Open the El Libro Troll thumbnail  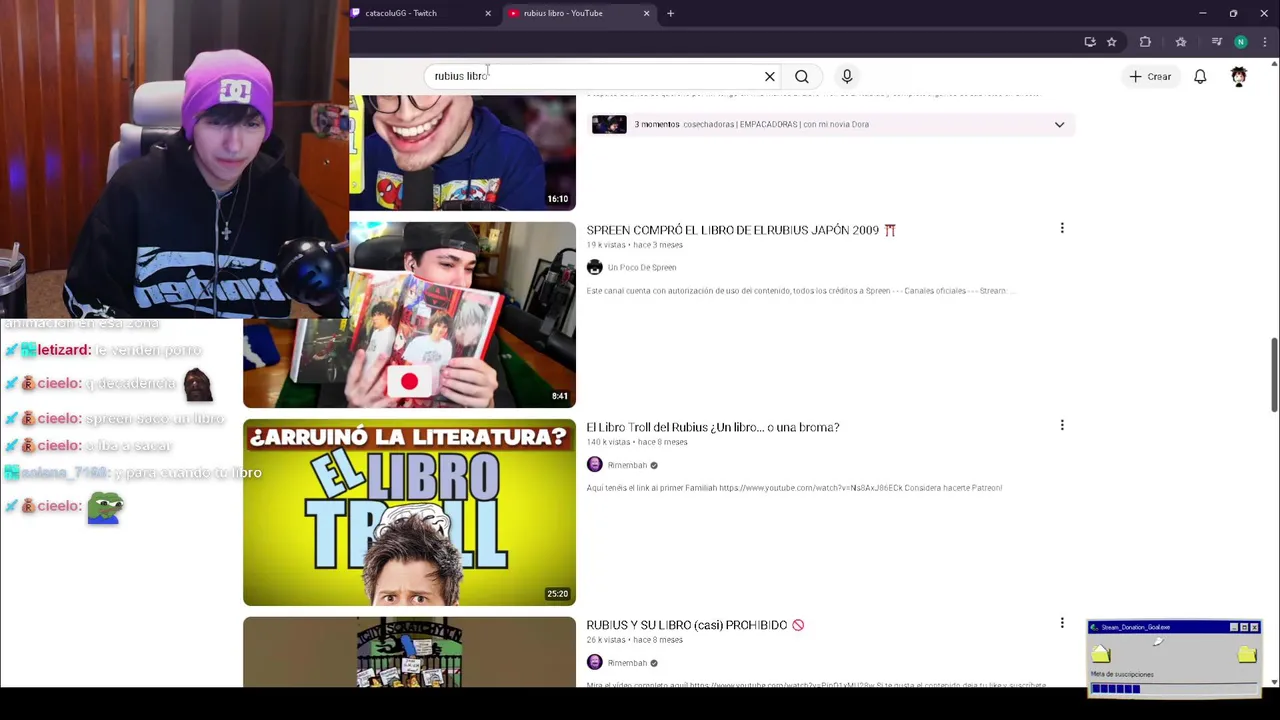coord(409,512)
